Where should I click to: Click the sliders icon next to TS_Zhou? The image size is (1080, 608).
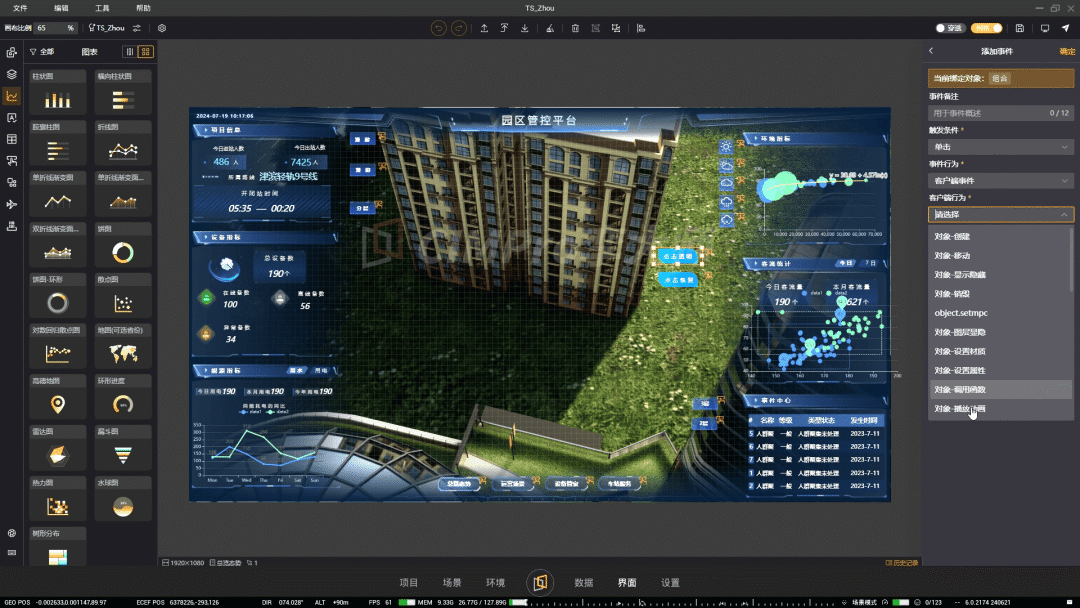137,28
